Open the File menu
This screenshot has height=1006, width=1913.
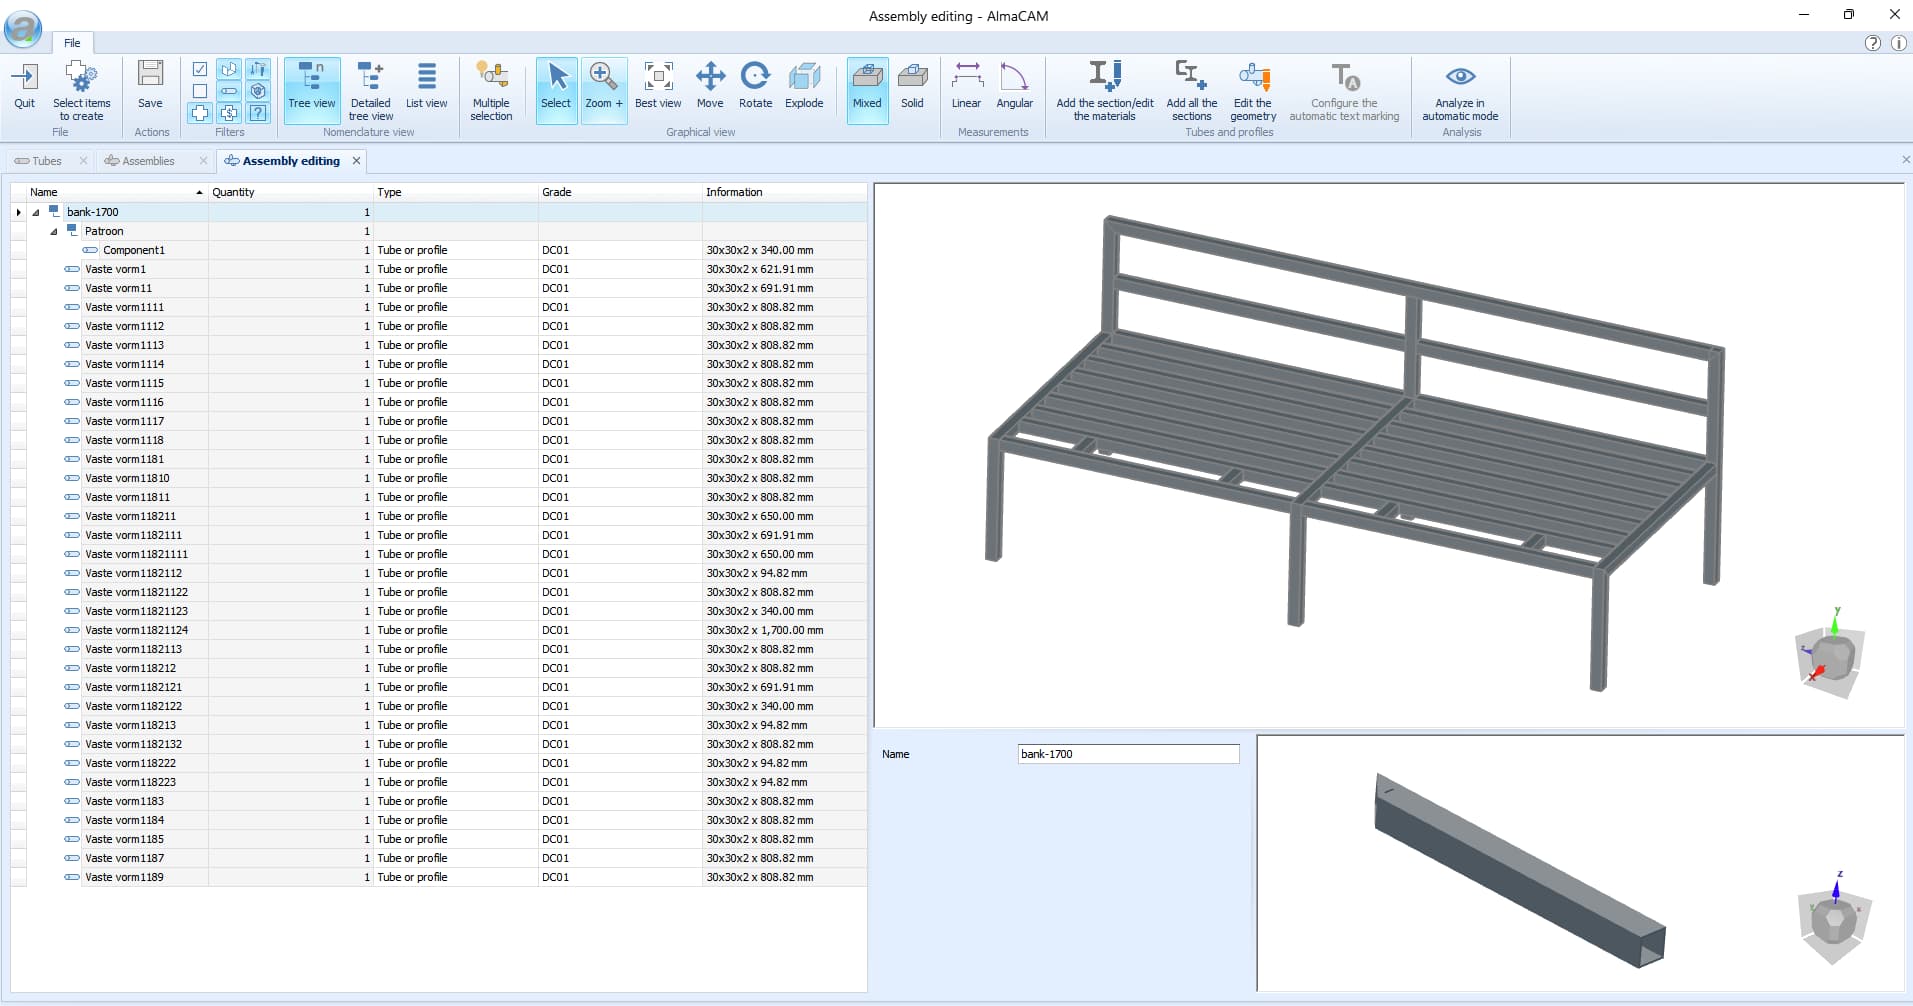(71, 42)
